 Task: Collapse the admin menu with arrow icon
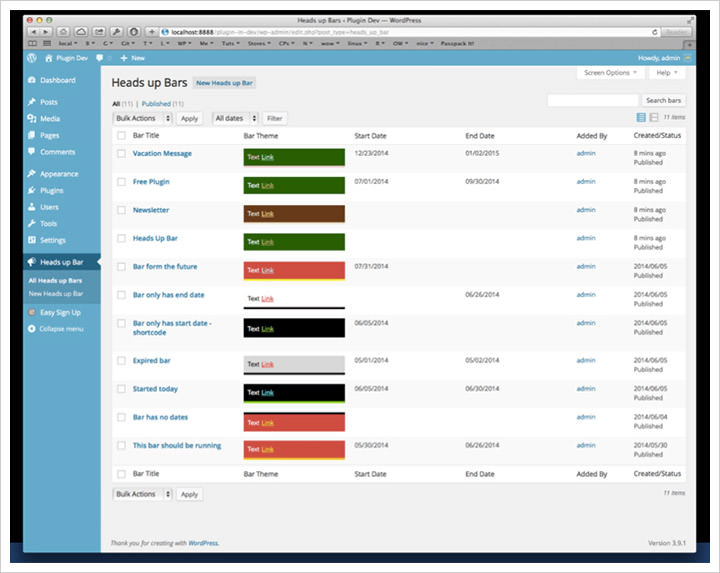[32, 329]
